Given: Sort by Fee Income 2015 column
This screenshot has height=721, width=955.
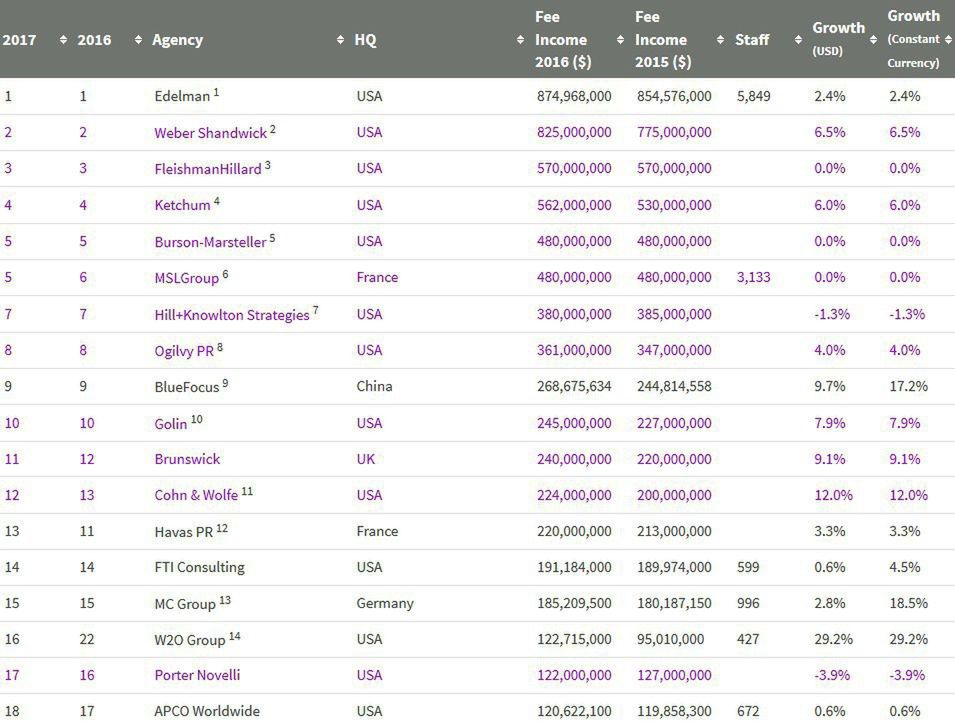Looking at the screenshot, I should [661, 40].
